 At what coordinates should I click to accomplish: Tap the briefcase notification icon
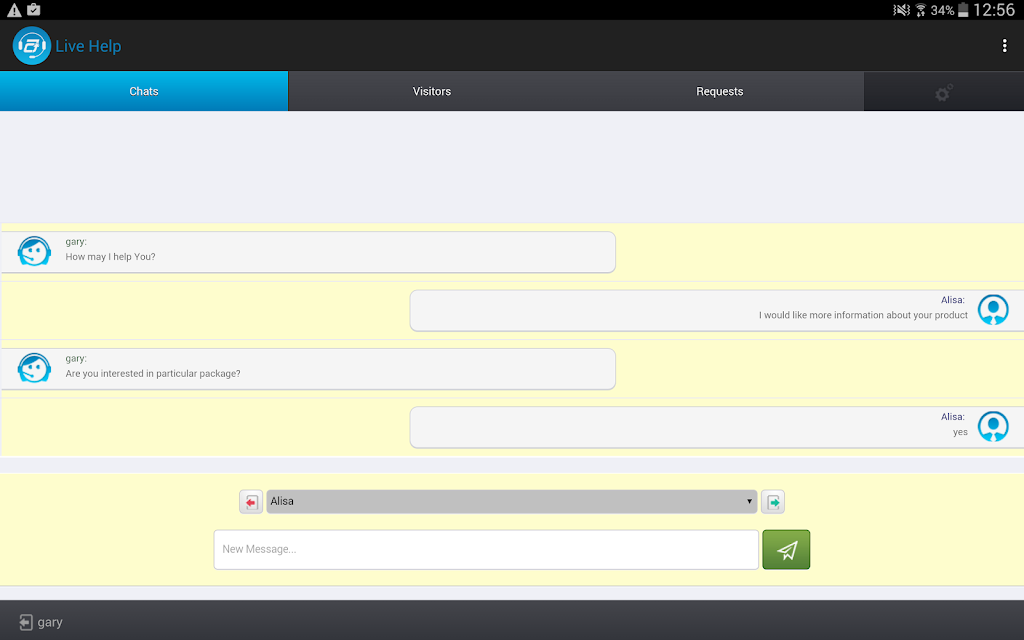point(34,10)
